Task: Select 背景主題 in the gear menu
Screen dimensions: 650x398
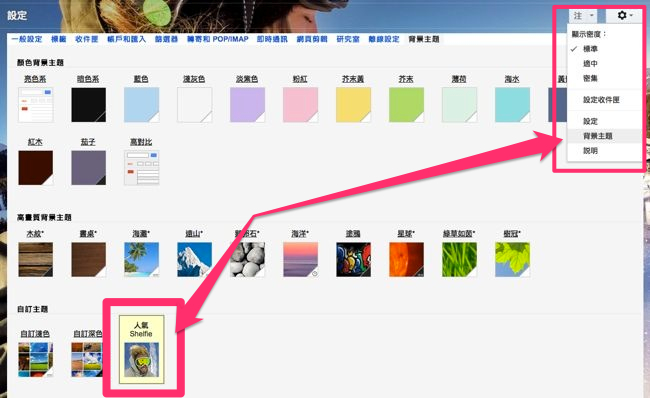Action: 597,136
